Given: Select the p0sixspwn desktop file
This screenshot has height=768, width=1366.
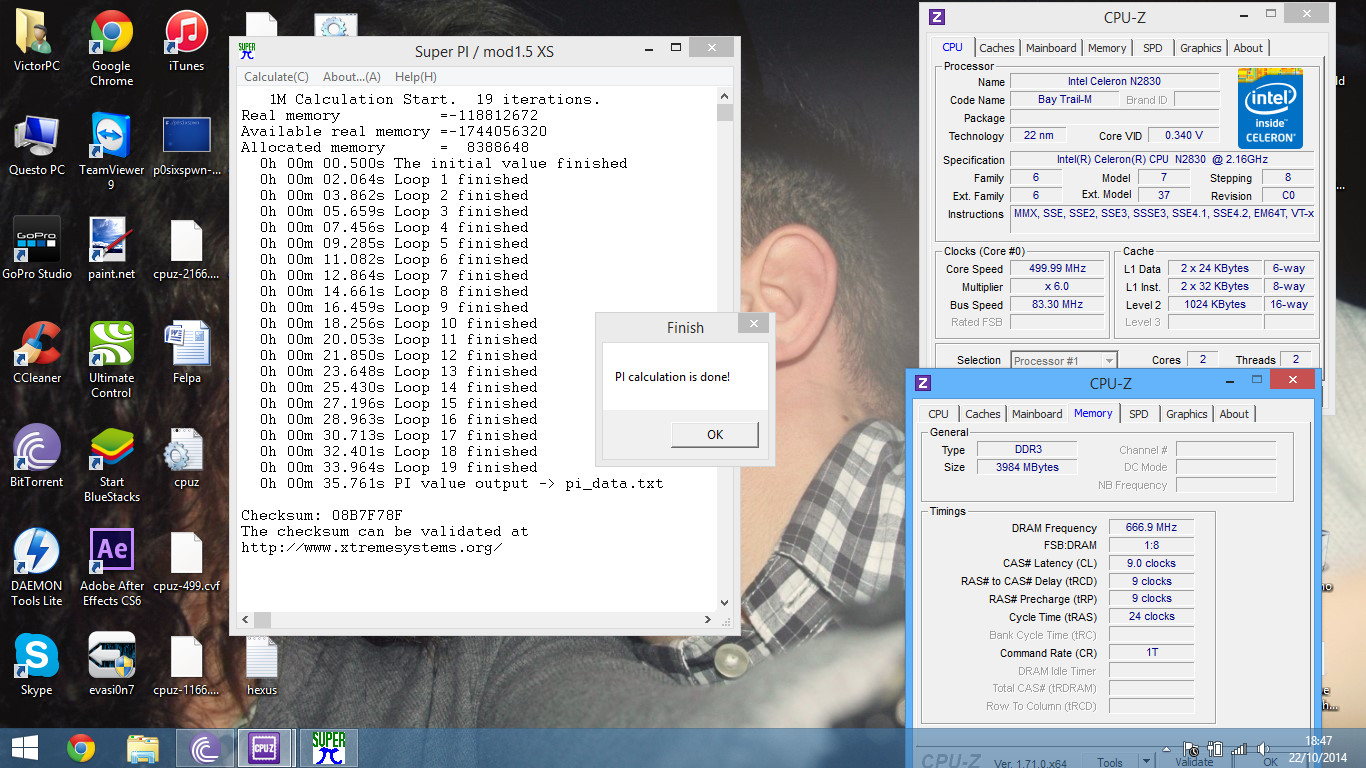Looking at the screenshot, I should click(186, 145).
